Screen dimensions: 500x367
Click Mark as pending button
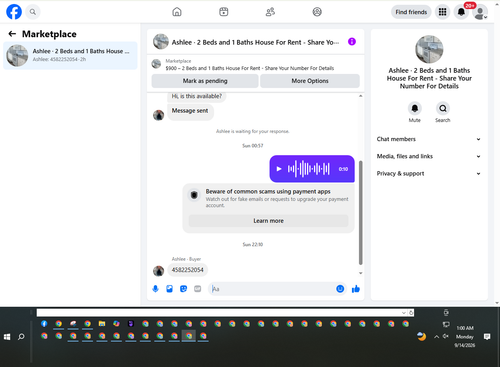click(x=205, y=81)
